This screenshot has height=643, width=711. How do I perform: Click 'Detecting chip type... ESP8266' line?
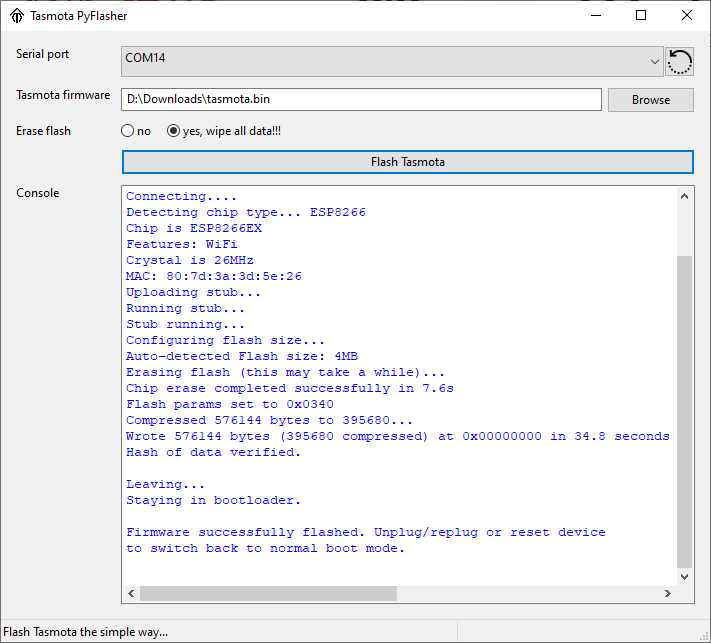pyautogui.click(x=246, y=212)
